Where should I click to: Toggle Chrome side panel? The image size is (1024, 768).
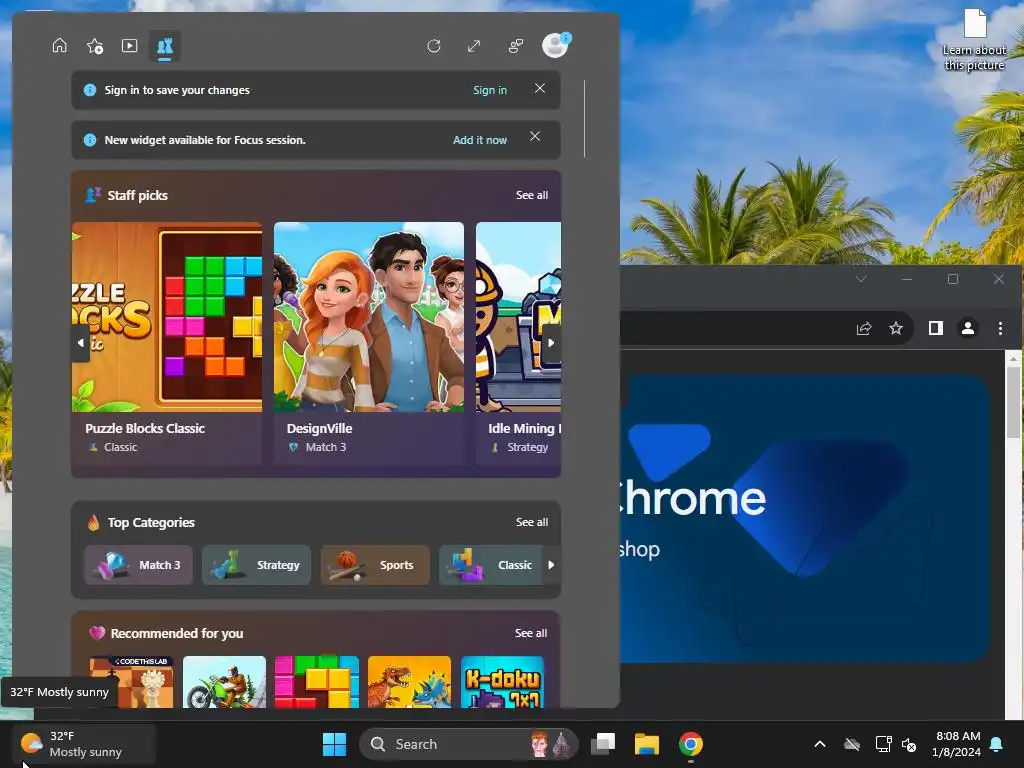point(936,328)
